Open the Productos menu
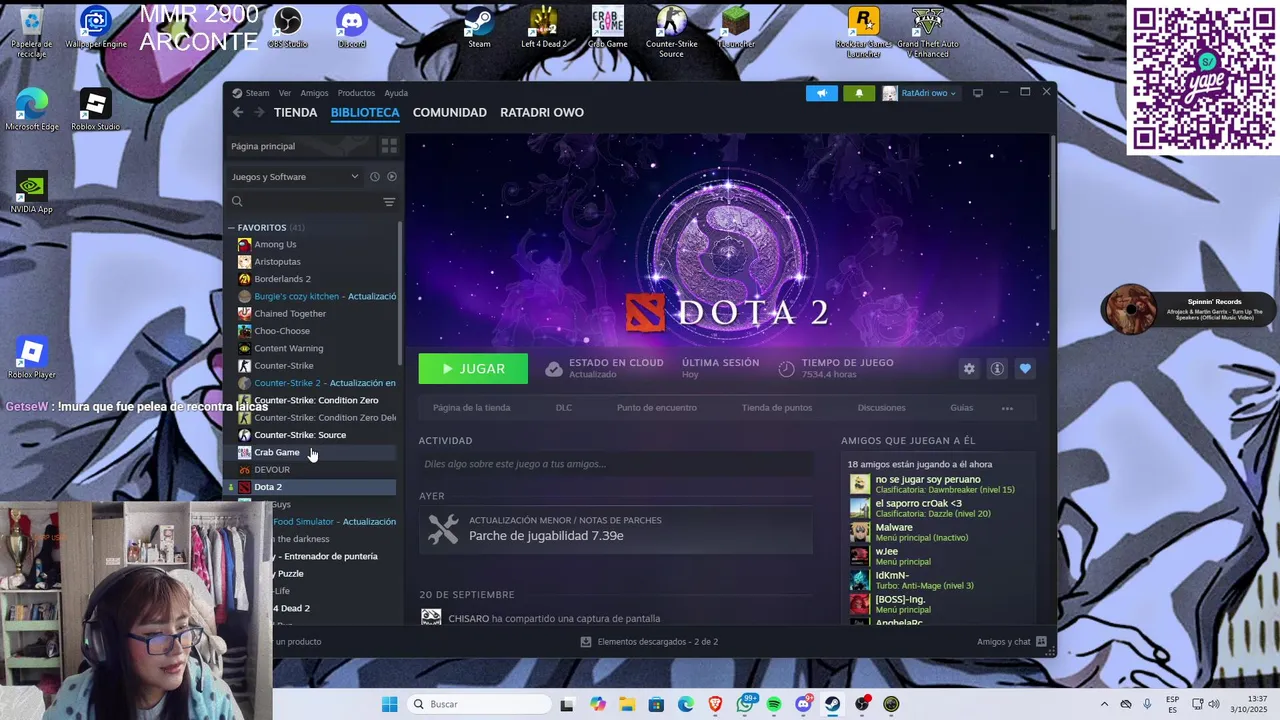The width and height of the screenshot is (1280, 720). [x=356, y=93]
